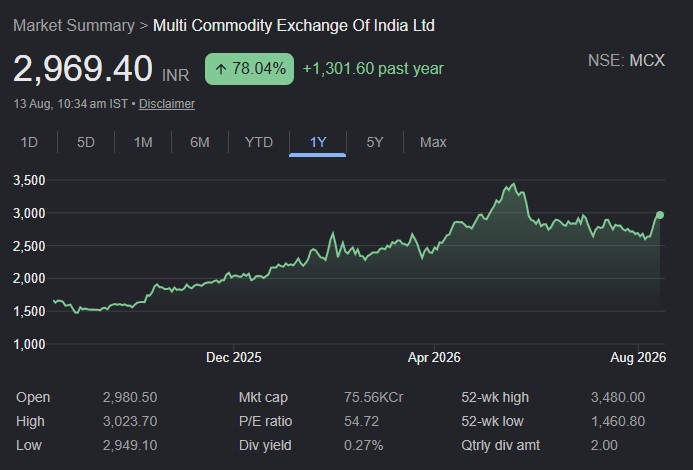Image resolution: width=693 pixels, height=470 pixels.
Task: Select the 5D time range tab
Action: [86, 142]
